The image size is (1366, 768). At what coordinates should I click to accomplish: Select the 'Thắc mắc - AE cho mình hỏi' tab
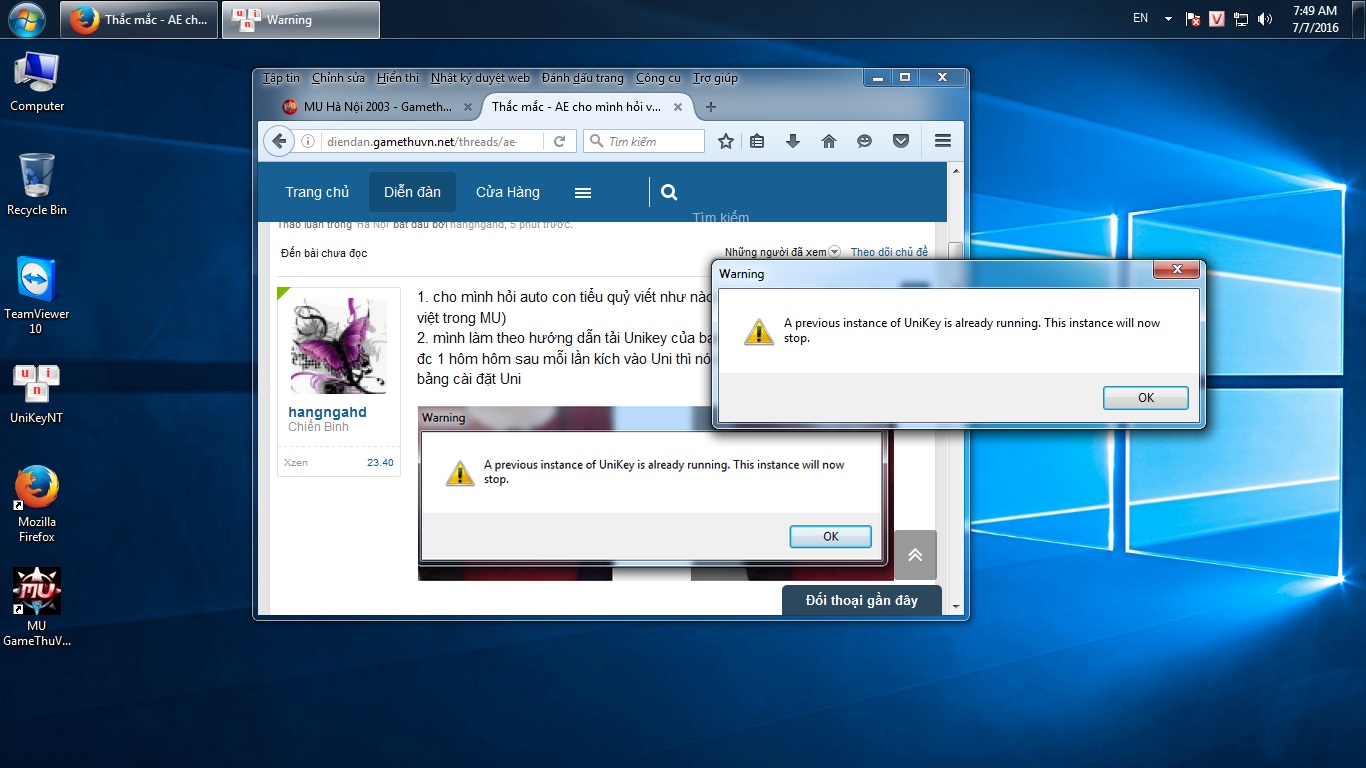[586, 107]
